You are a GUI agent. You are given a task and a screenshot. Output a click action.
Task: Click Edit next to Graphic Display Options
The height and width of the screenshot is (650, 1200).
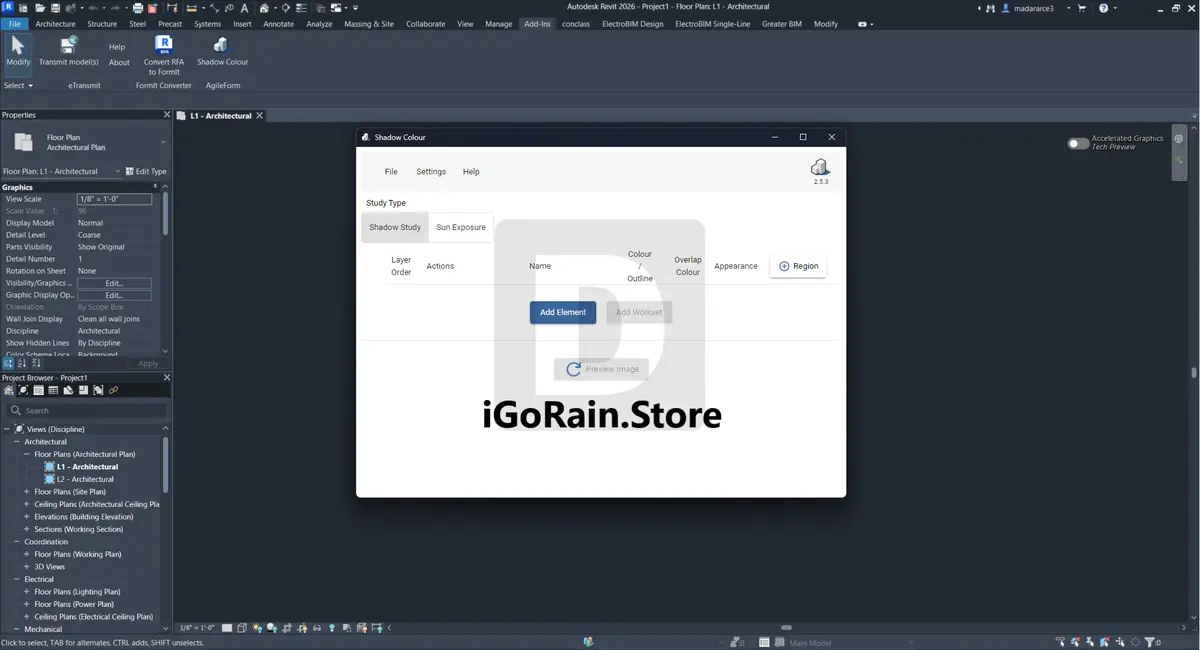(x=114, y=295)
